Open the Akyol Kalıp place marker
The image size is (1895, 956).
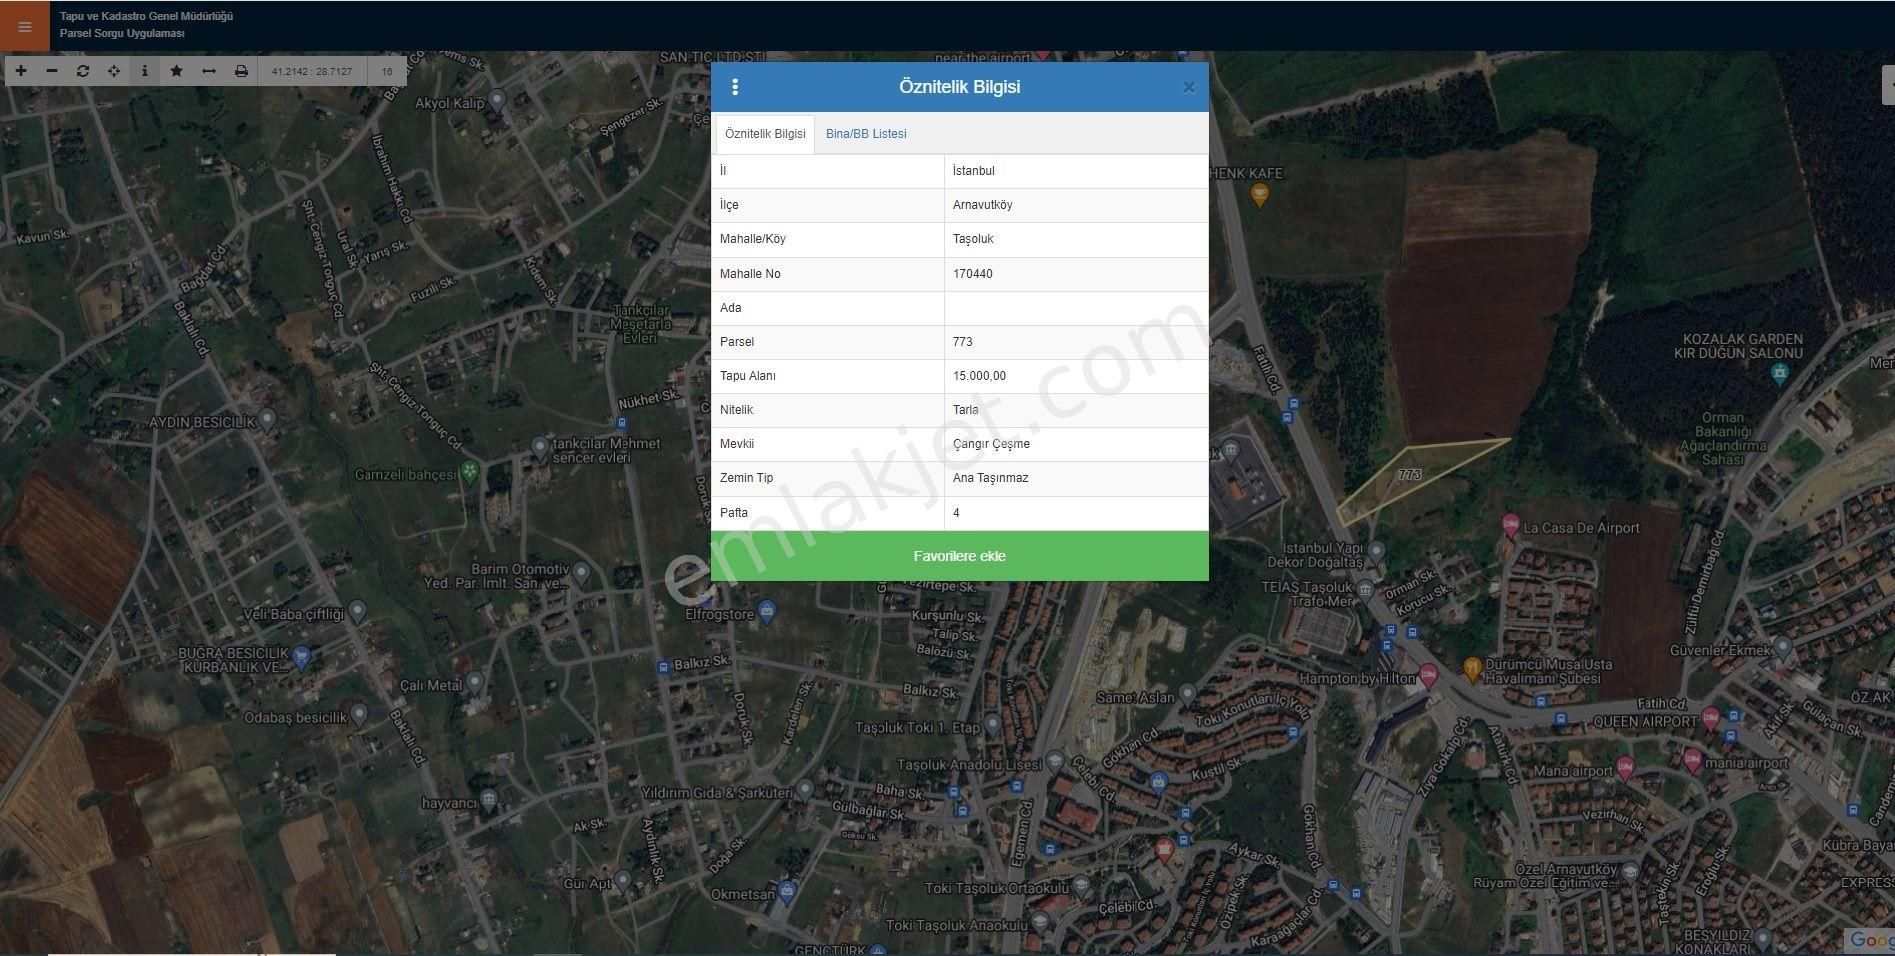[x=497, y=99]
